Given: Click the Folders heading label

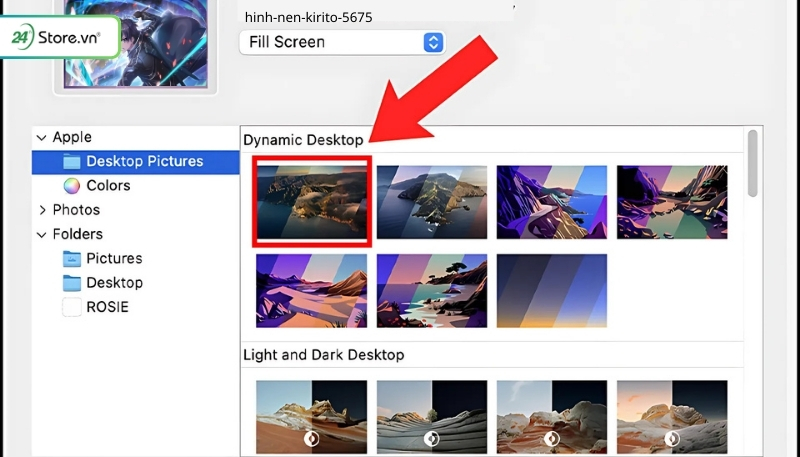Looking at the screenshot, I should coord(78,234).
